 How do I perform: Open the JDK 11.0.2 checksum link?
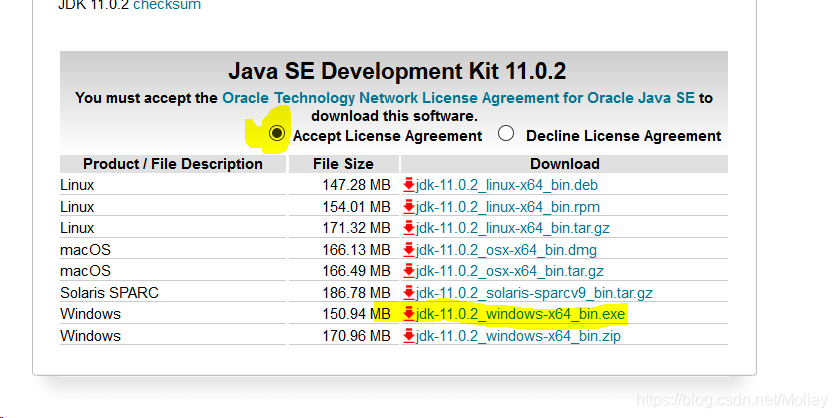point(167,5)
